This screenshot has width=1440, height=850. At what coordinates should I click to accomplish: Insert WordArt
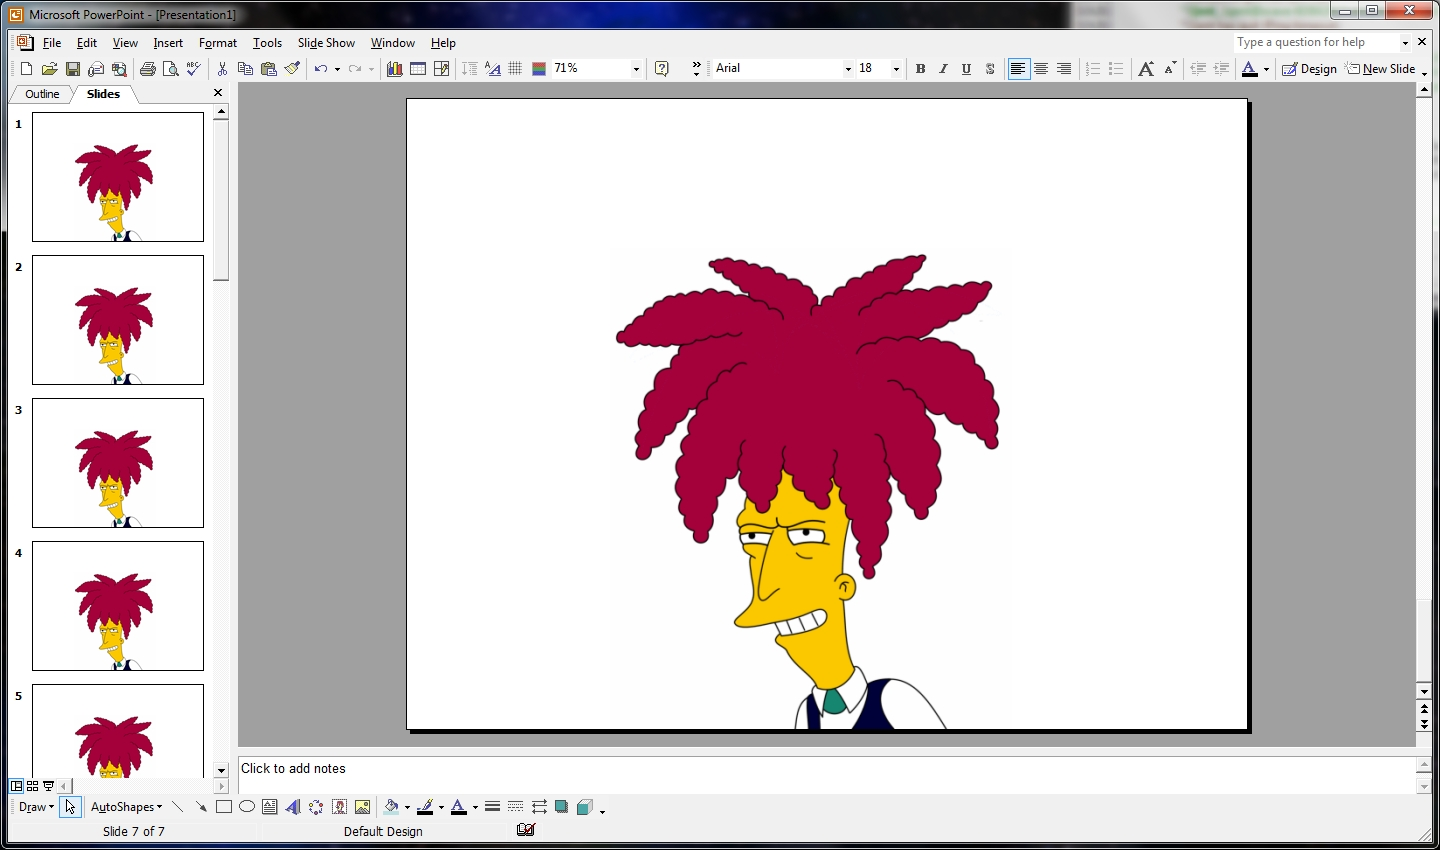293,807
